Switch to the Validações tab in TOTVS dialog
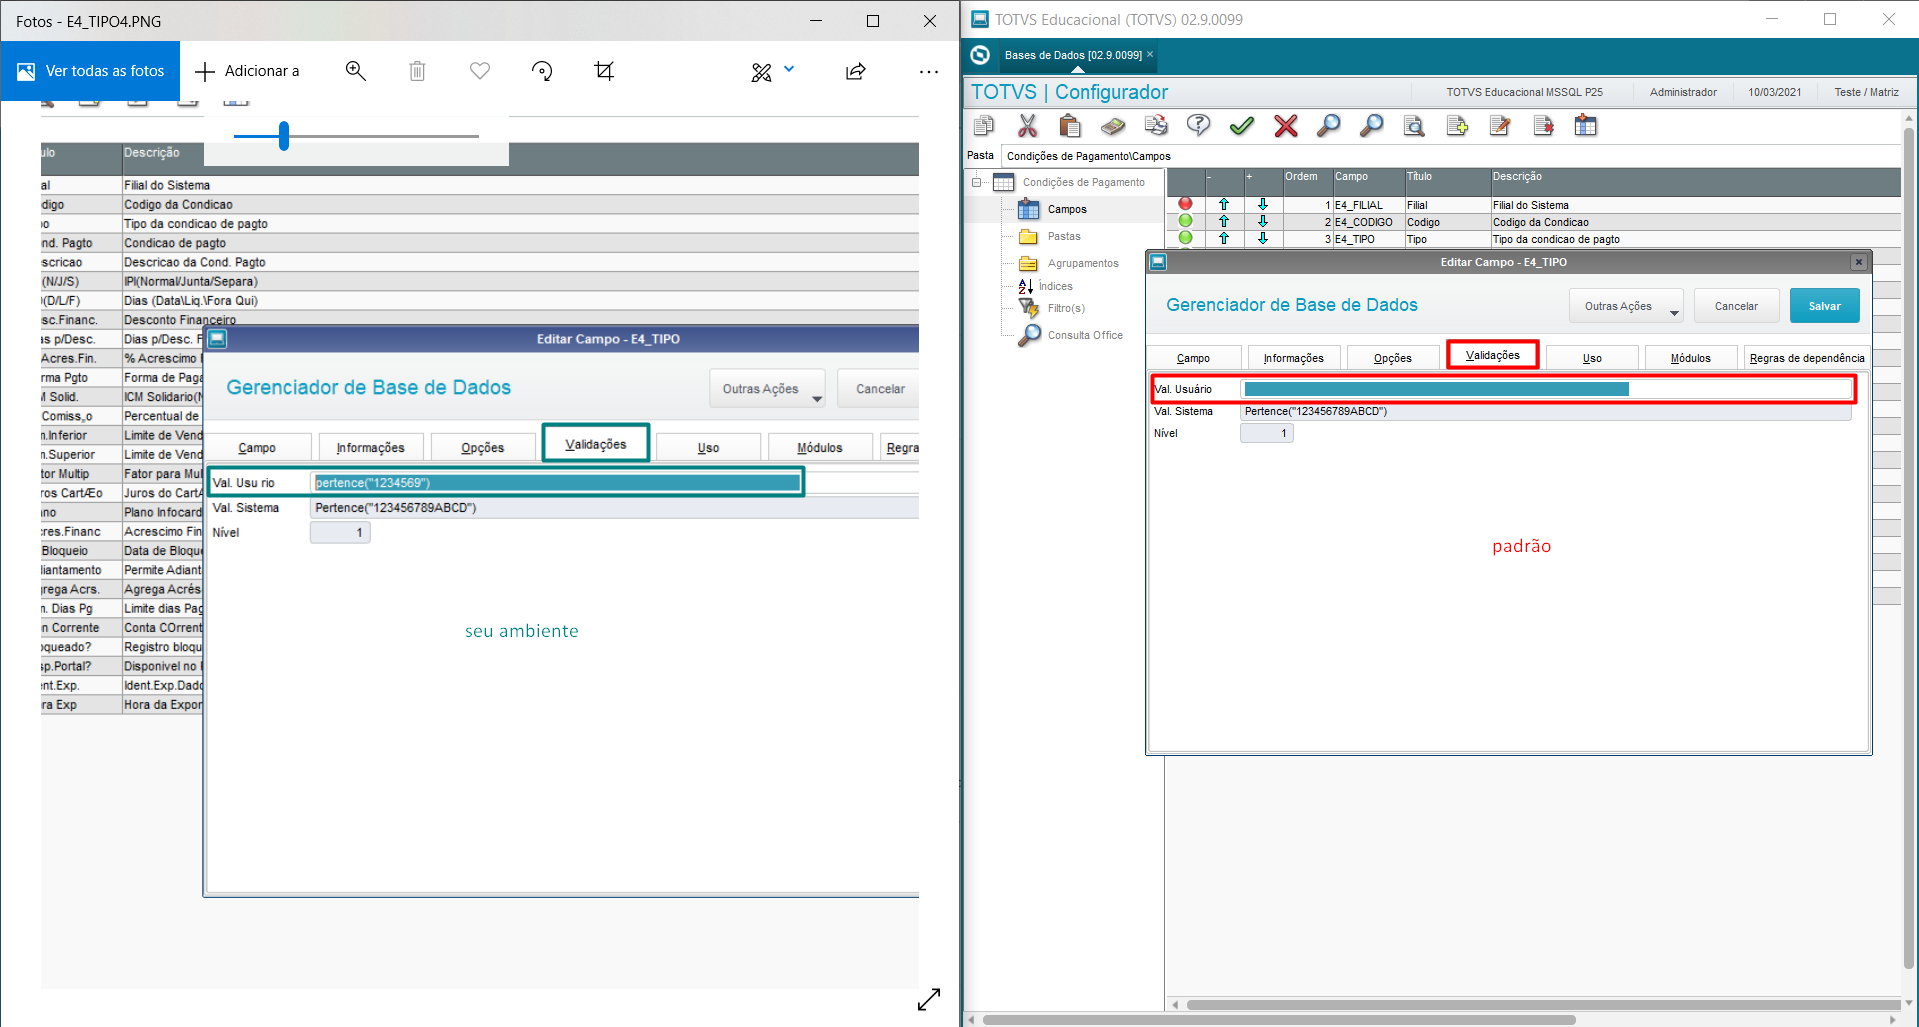 pos(1492,355)
